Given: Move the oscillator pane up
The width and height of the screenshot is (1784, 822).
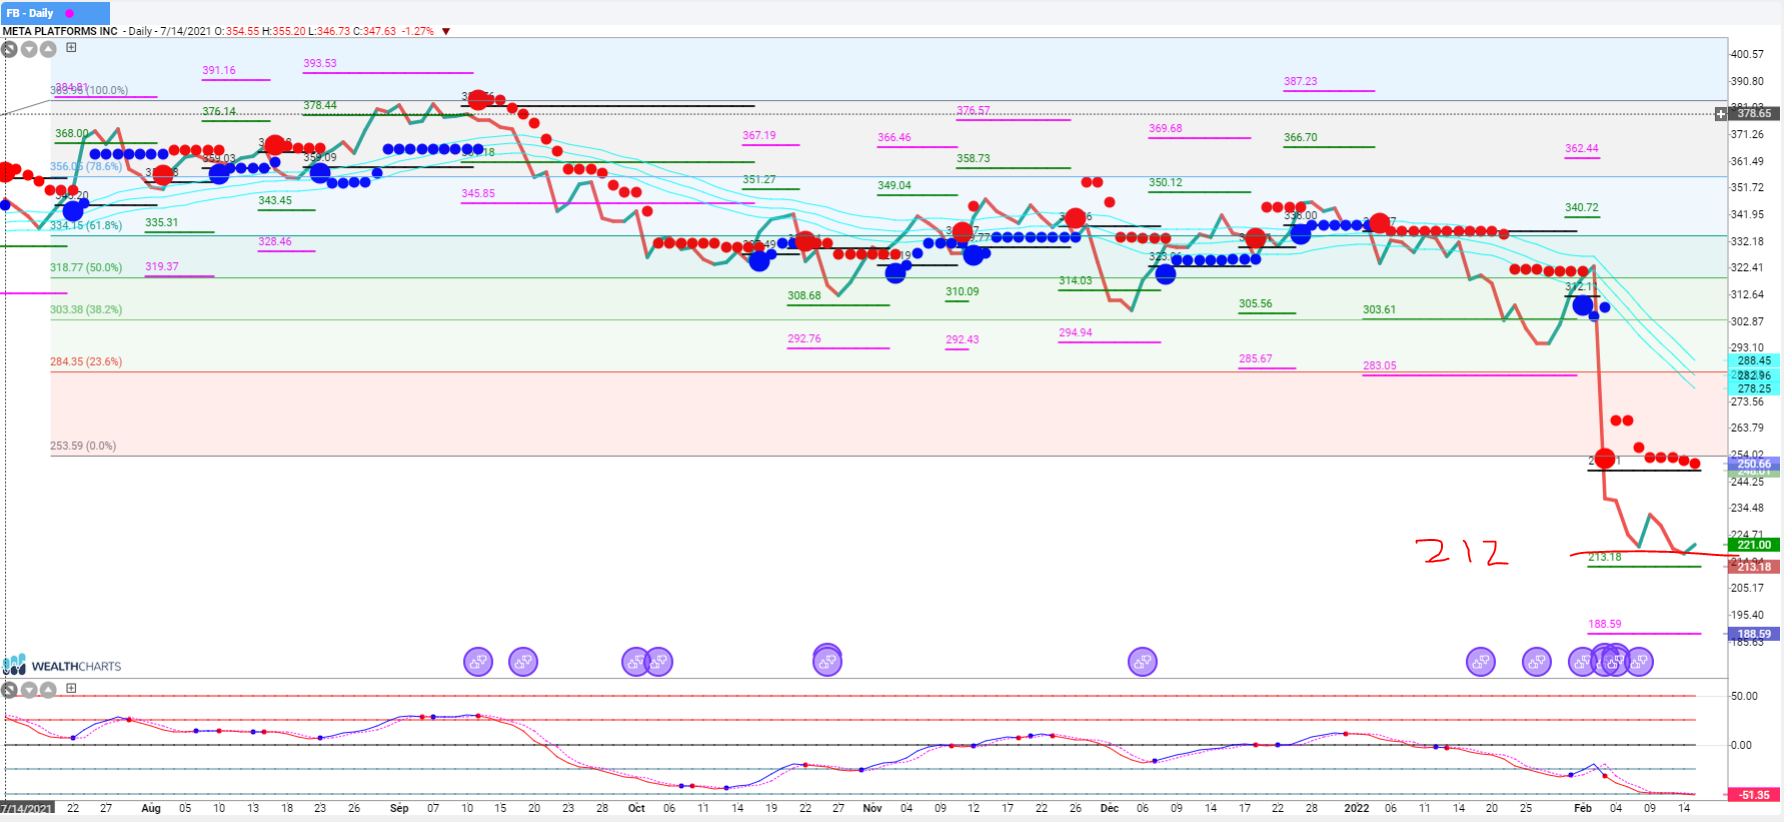Looking at the screenshot, I should tap(47, 690).
